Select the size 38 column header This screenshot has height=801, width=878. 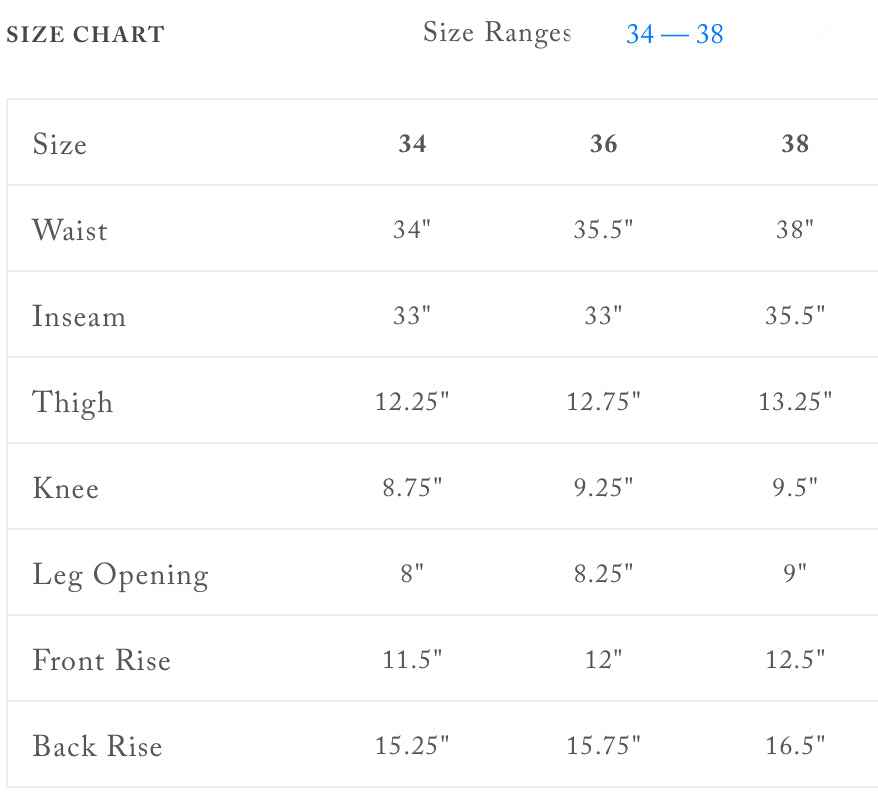click(x=794, y=144)
